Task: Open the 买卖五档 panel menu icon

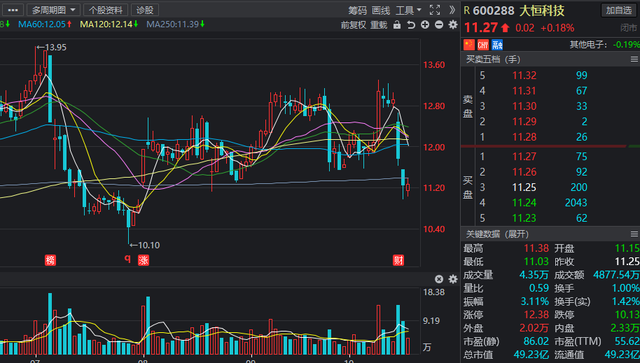Action: click(x=634, y=60)
